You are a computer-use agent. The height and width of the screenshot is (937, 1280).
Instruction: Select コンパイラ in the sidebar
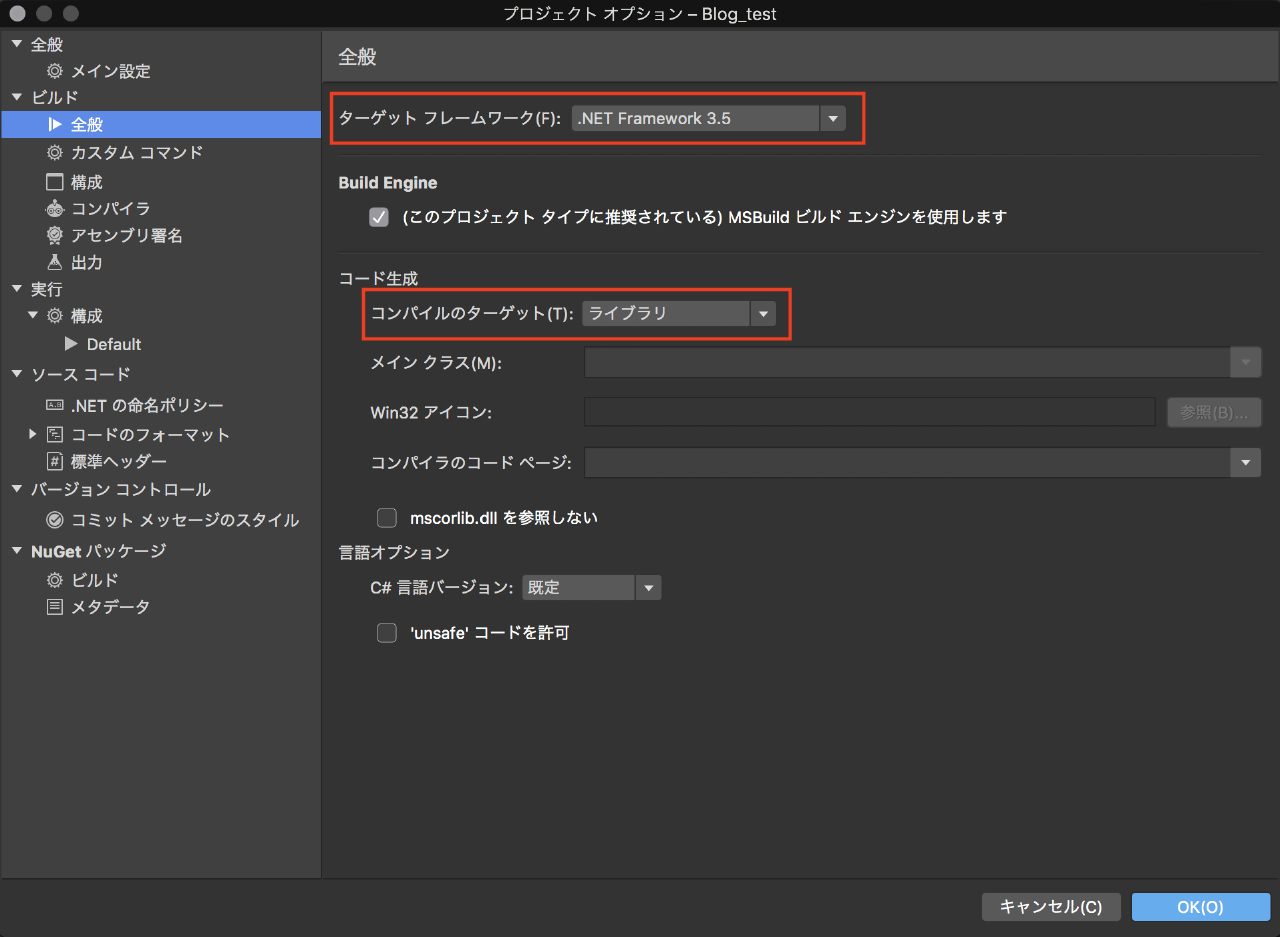110,208
